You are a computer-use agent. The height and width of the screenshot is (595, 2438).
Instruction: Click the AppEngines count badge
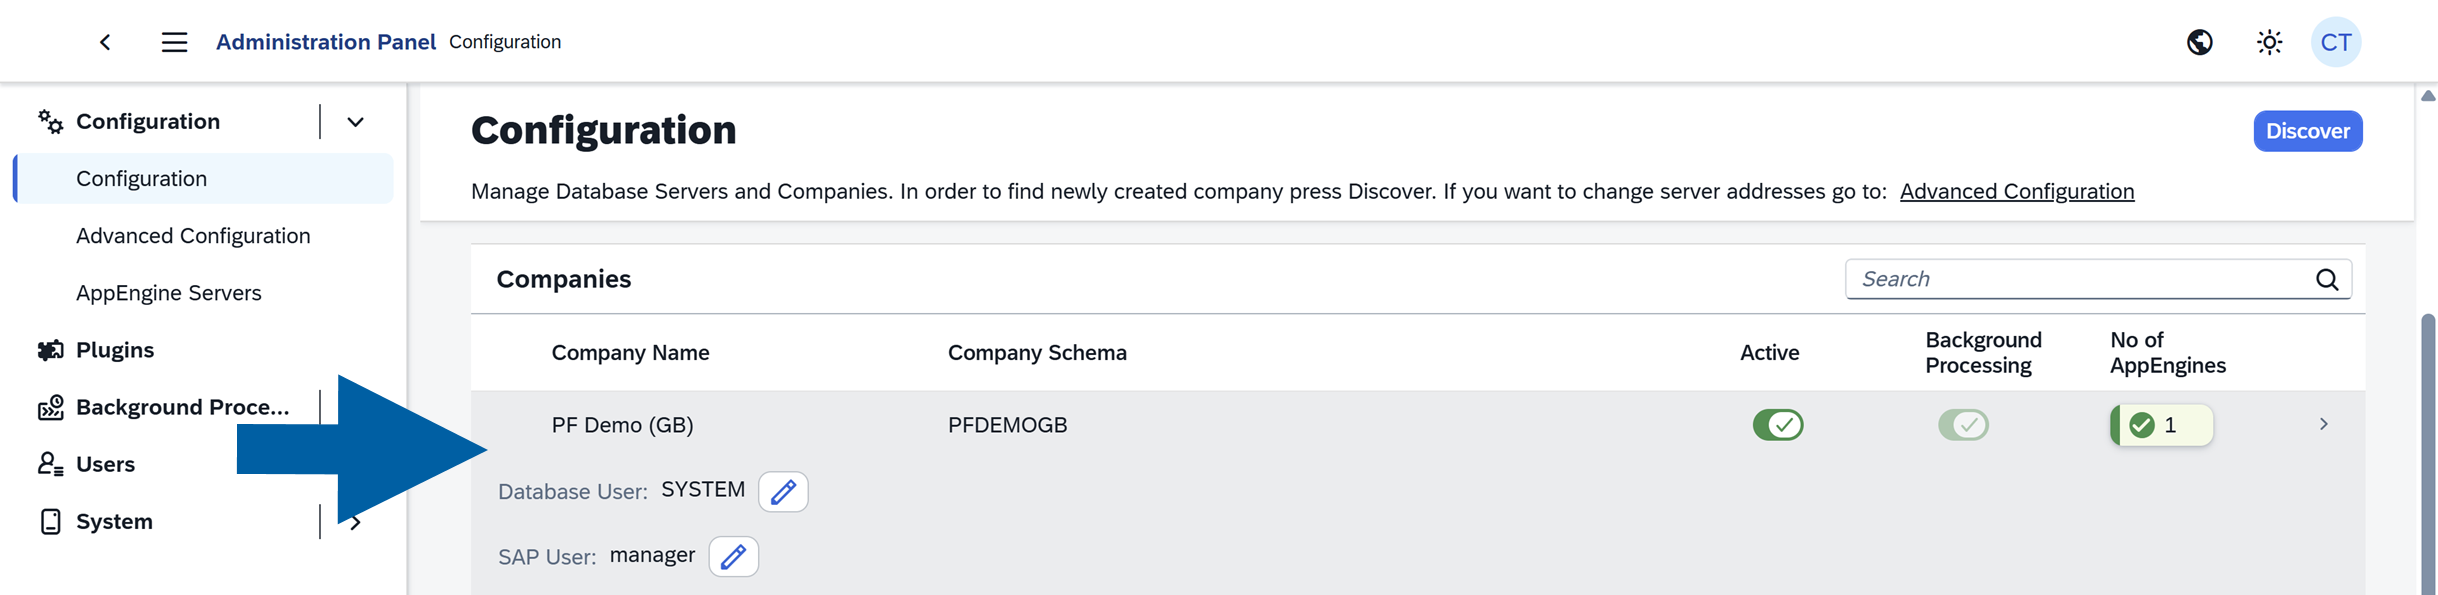coord(2160,424)
